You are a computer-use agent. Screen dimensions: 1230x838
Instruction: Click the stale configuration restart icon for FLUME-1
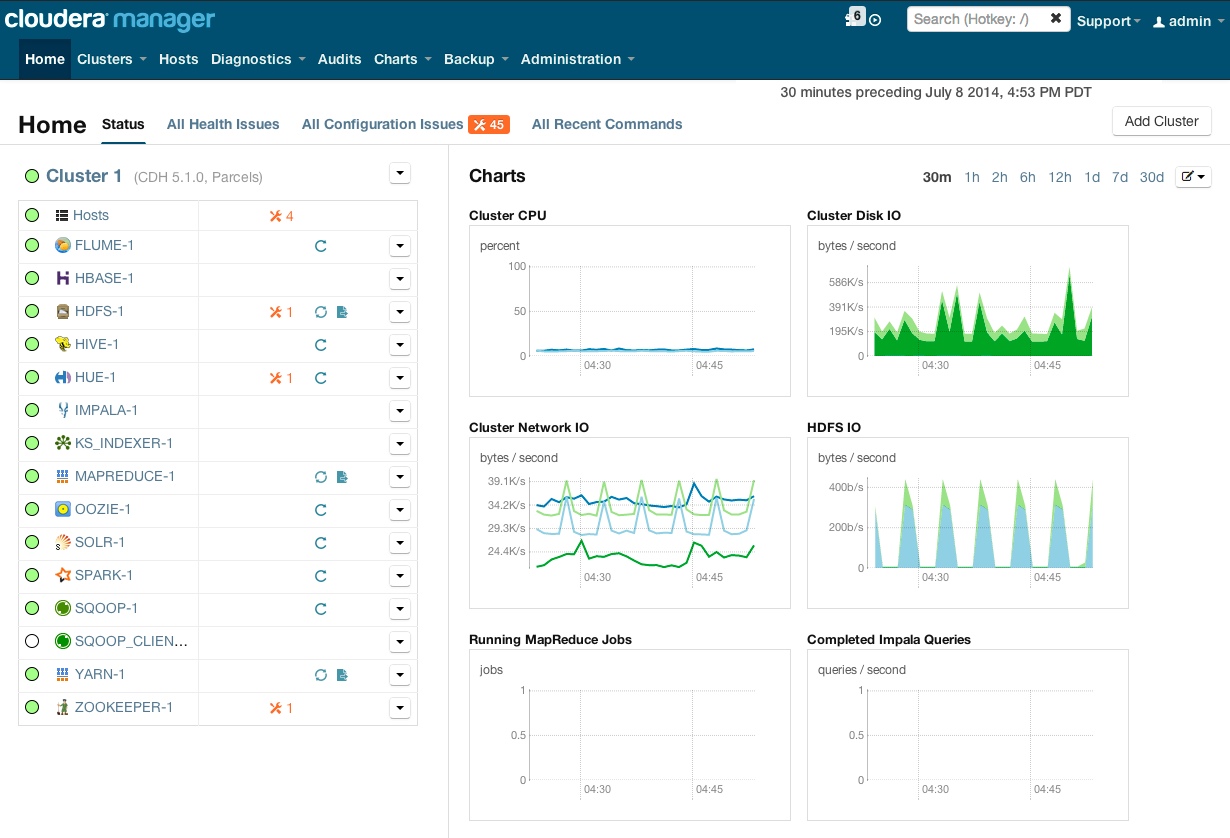(321, 245)
